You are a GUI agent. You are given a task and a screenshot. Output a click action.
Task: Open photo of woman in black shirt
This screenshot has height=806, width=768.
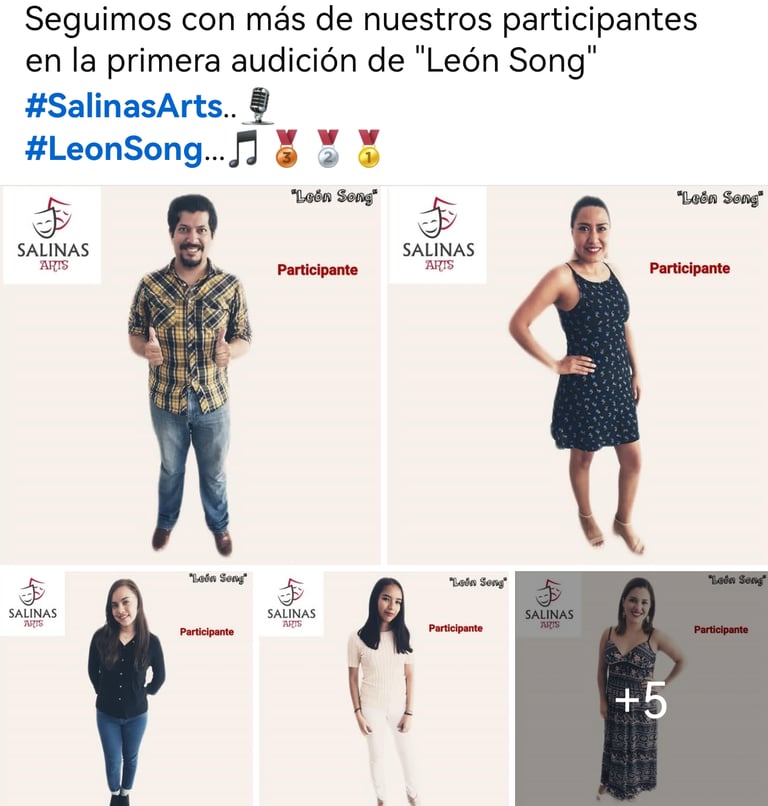coord(126,688)
